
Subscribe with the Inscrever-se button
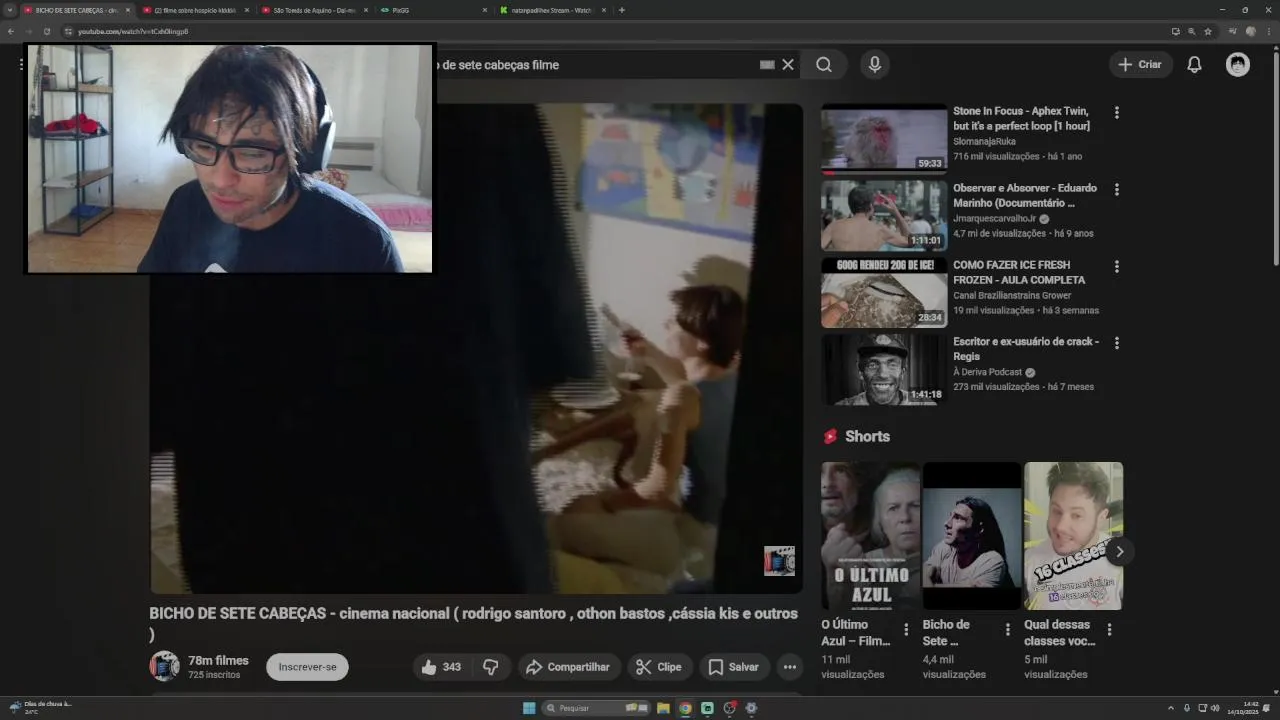[x=307, y=667]
